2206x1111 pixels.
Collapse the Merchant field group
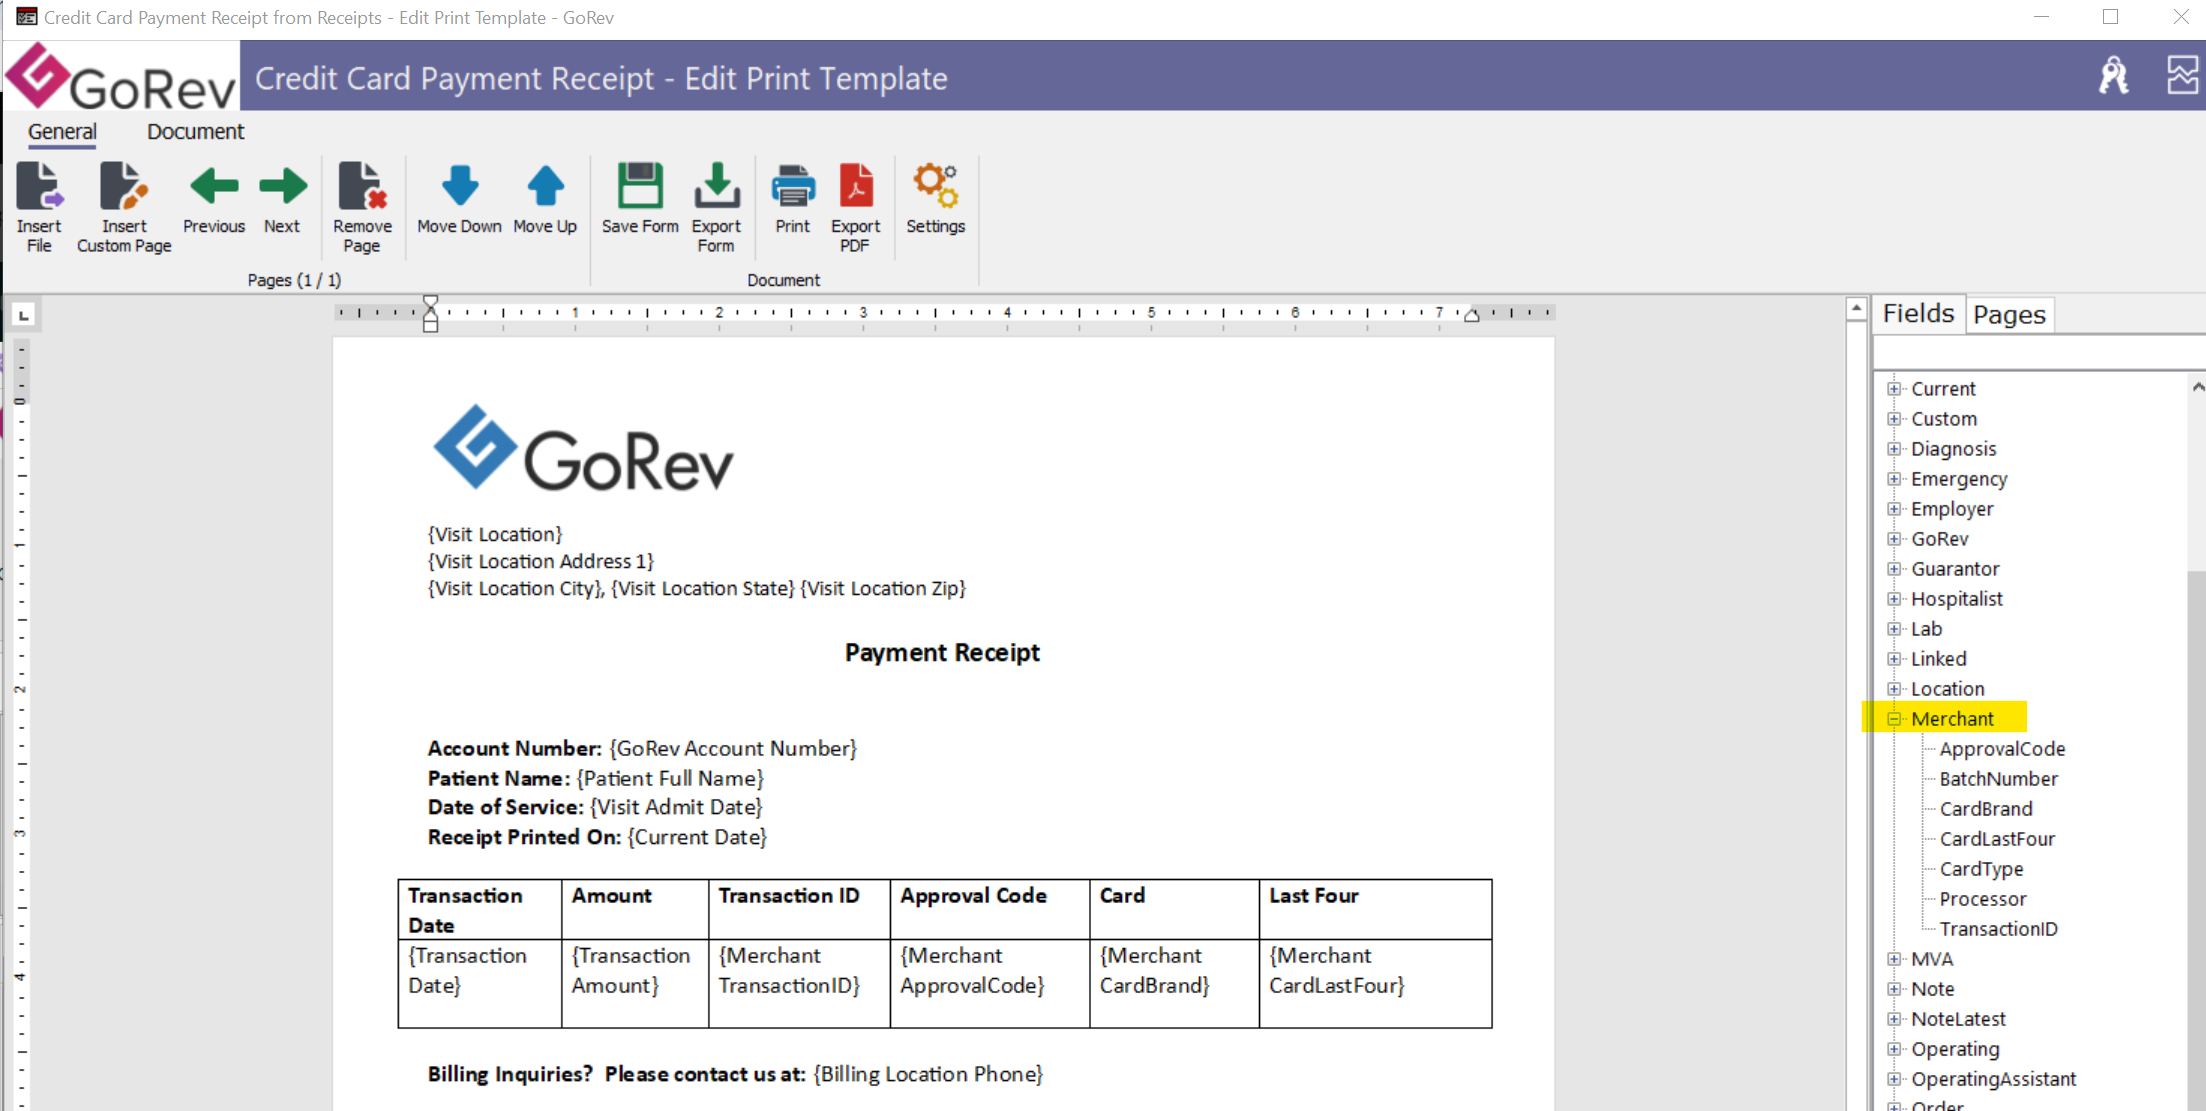click(x=1894, y=719)
